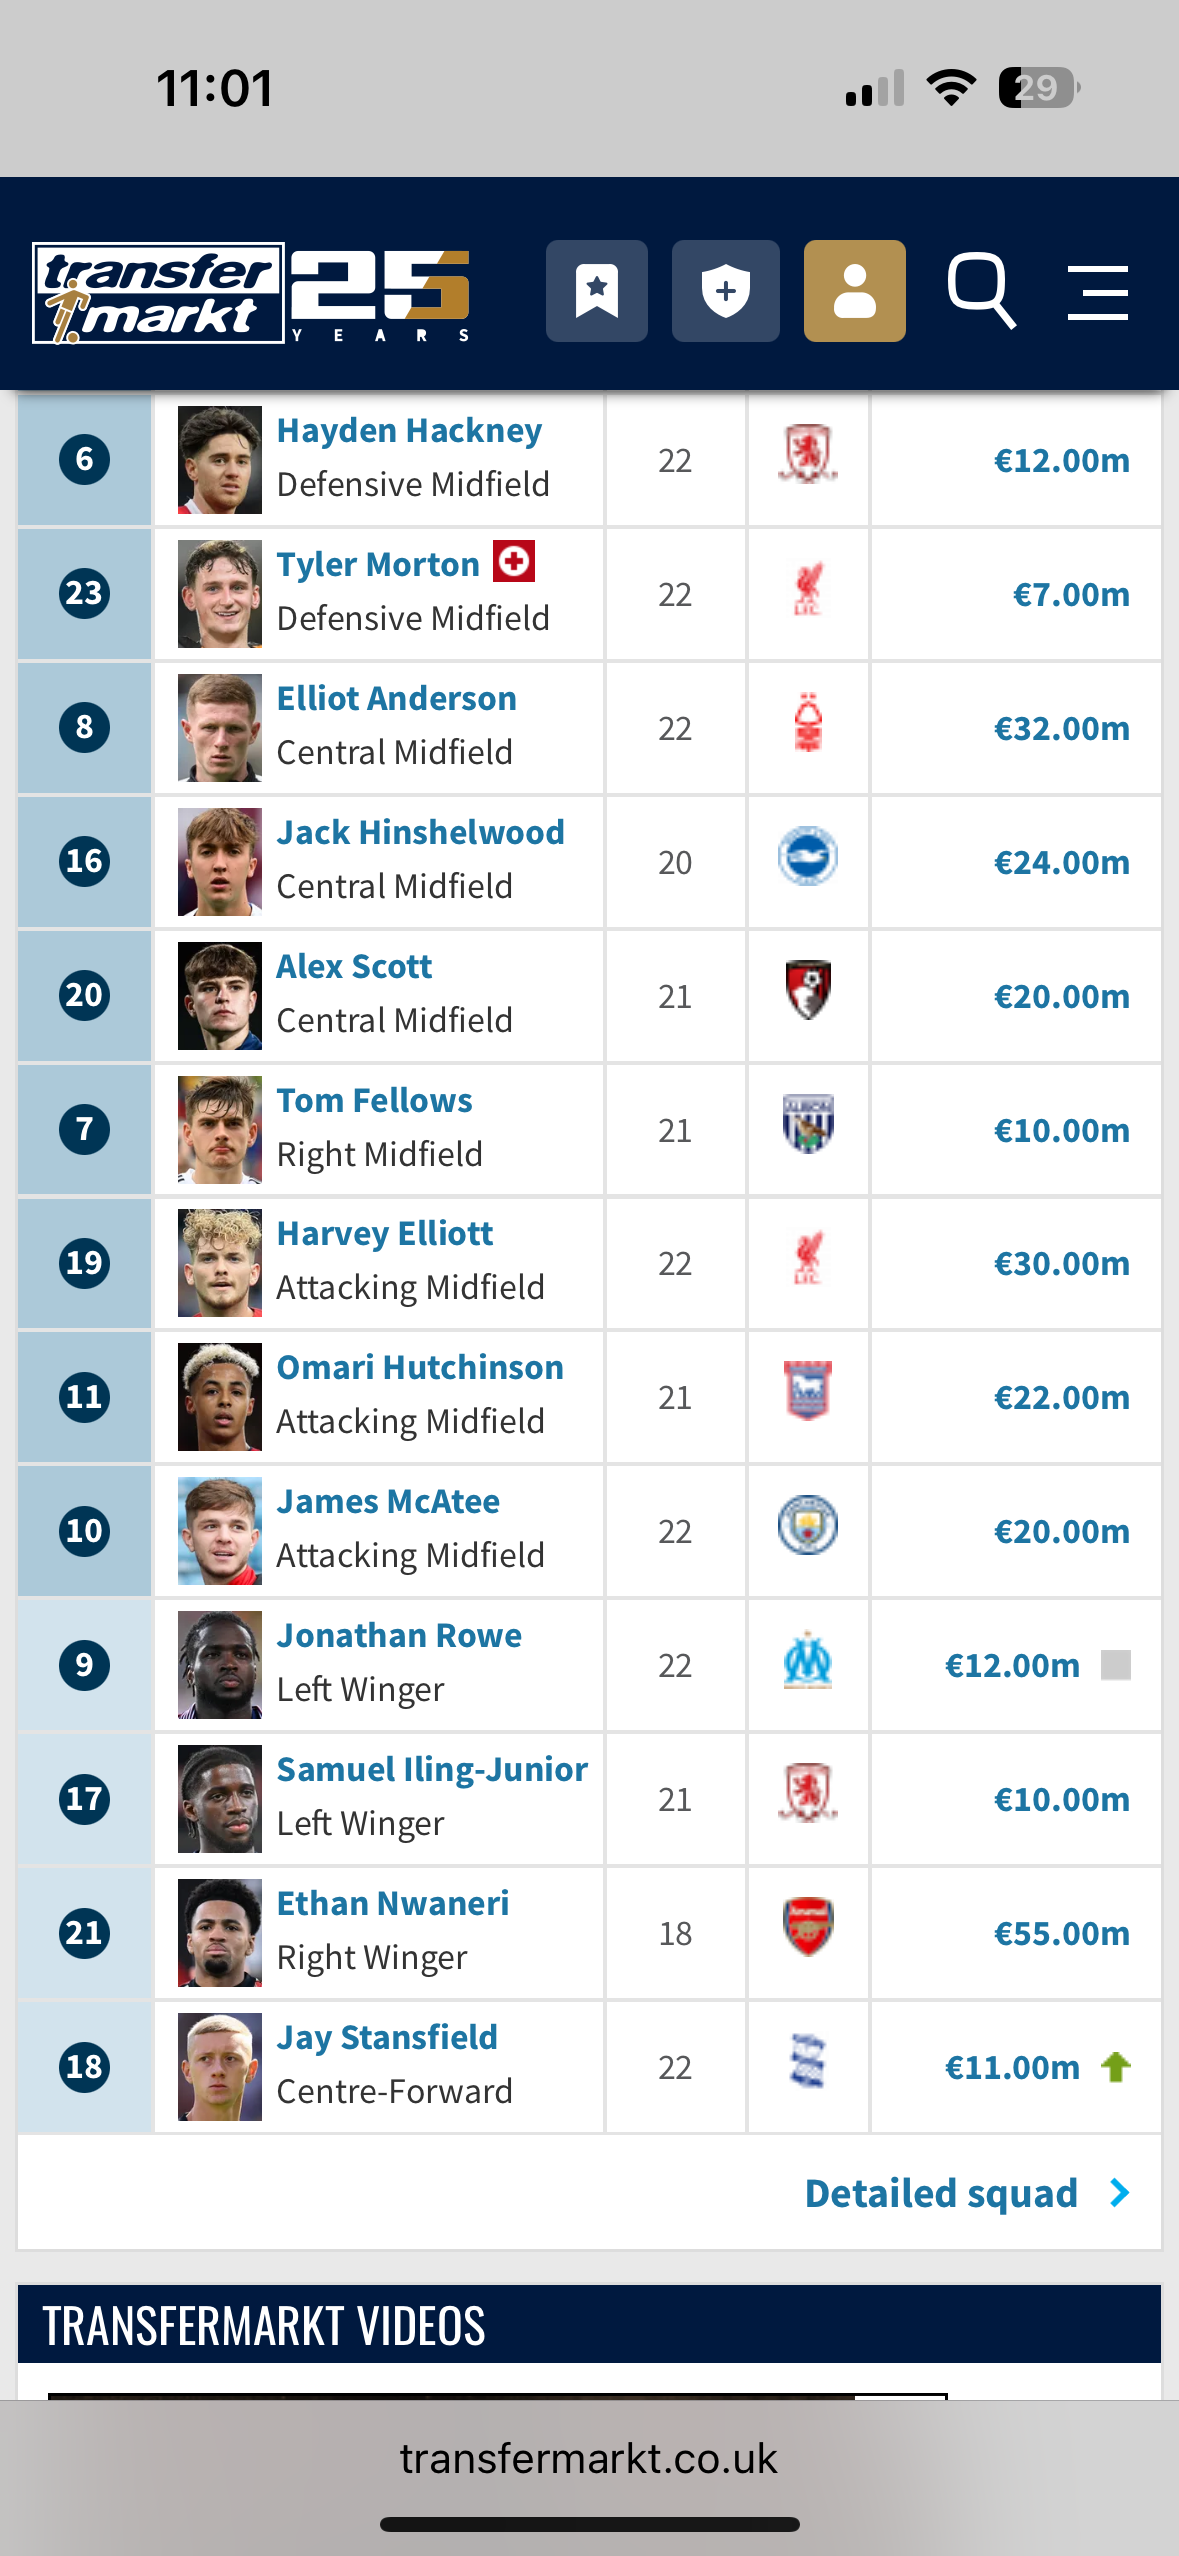The width and height of the screenshot is (1179, 2556).
Task: Open Arsenal club crest for Ethan Nwaneri
Action: coord(808,1927)
